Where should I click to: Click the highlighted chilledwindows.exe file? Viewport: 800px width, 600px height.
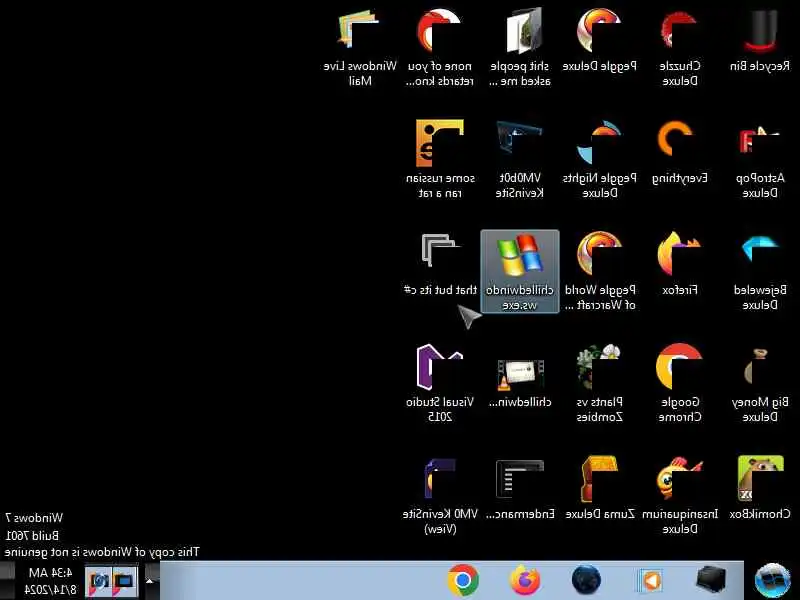click(520, 271)
